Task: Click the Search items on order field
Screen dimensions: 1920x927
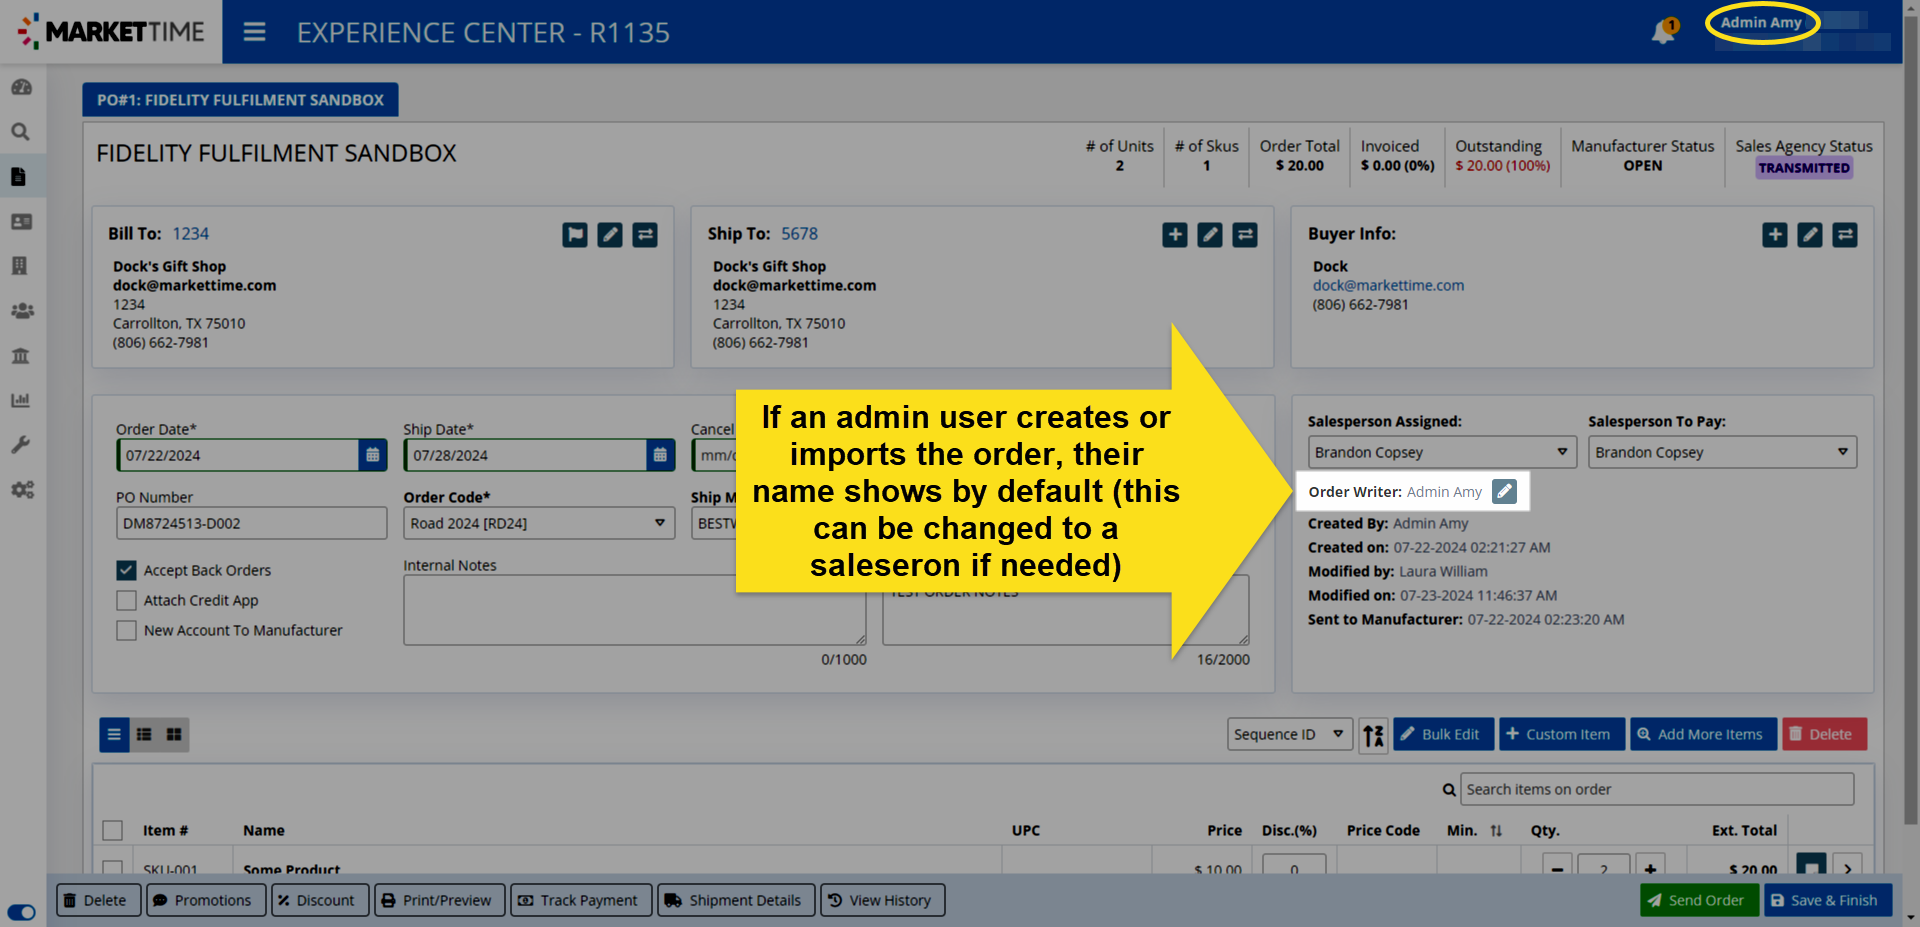Action: [x=1656, y=789]
